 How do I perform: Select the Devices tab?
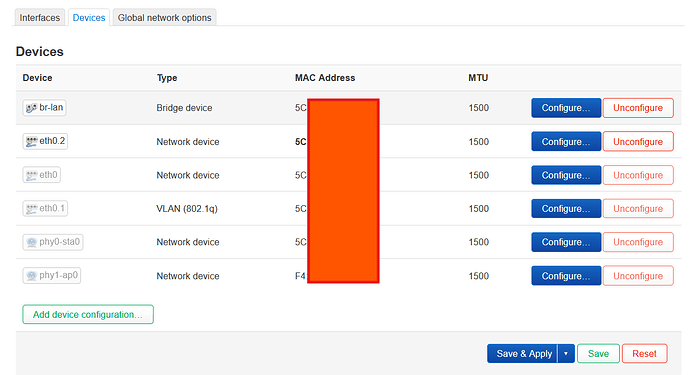(x=89, y=18)
